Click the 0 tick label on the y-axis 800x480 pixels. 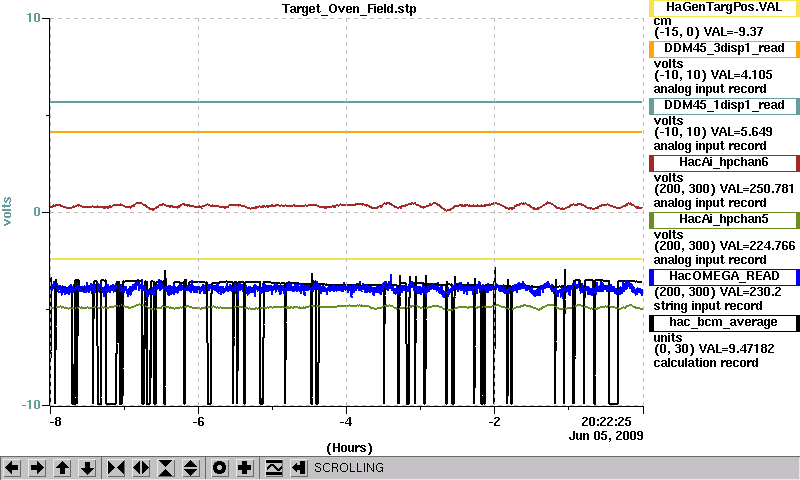[37, 212]
